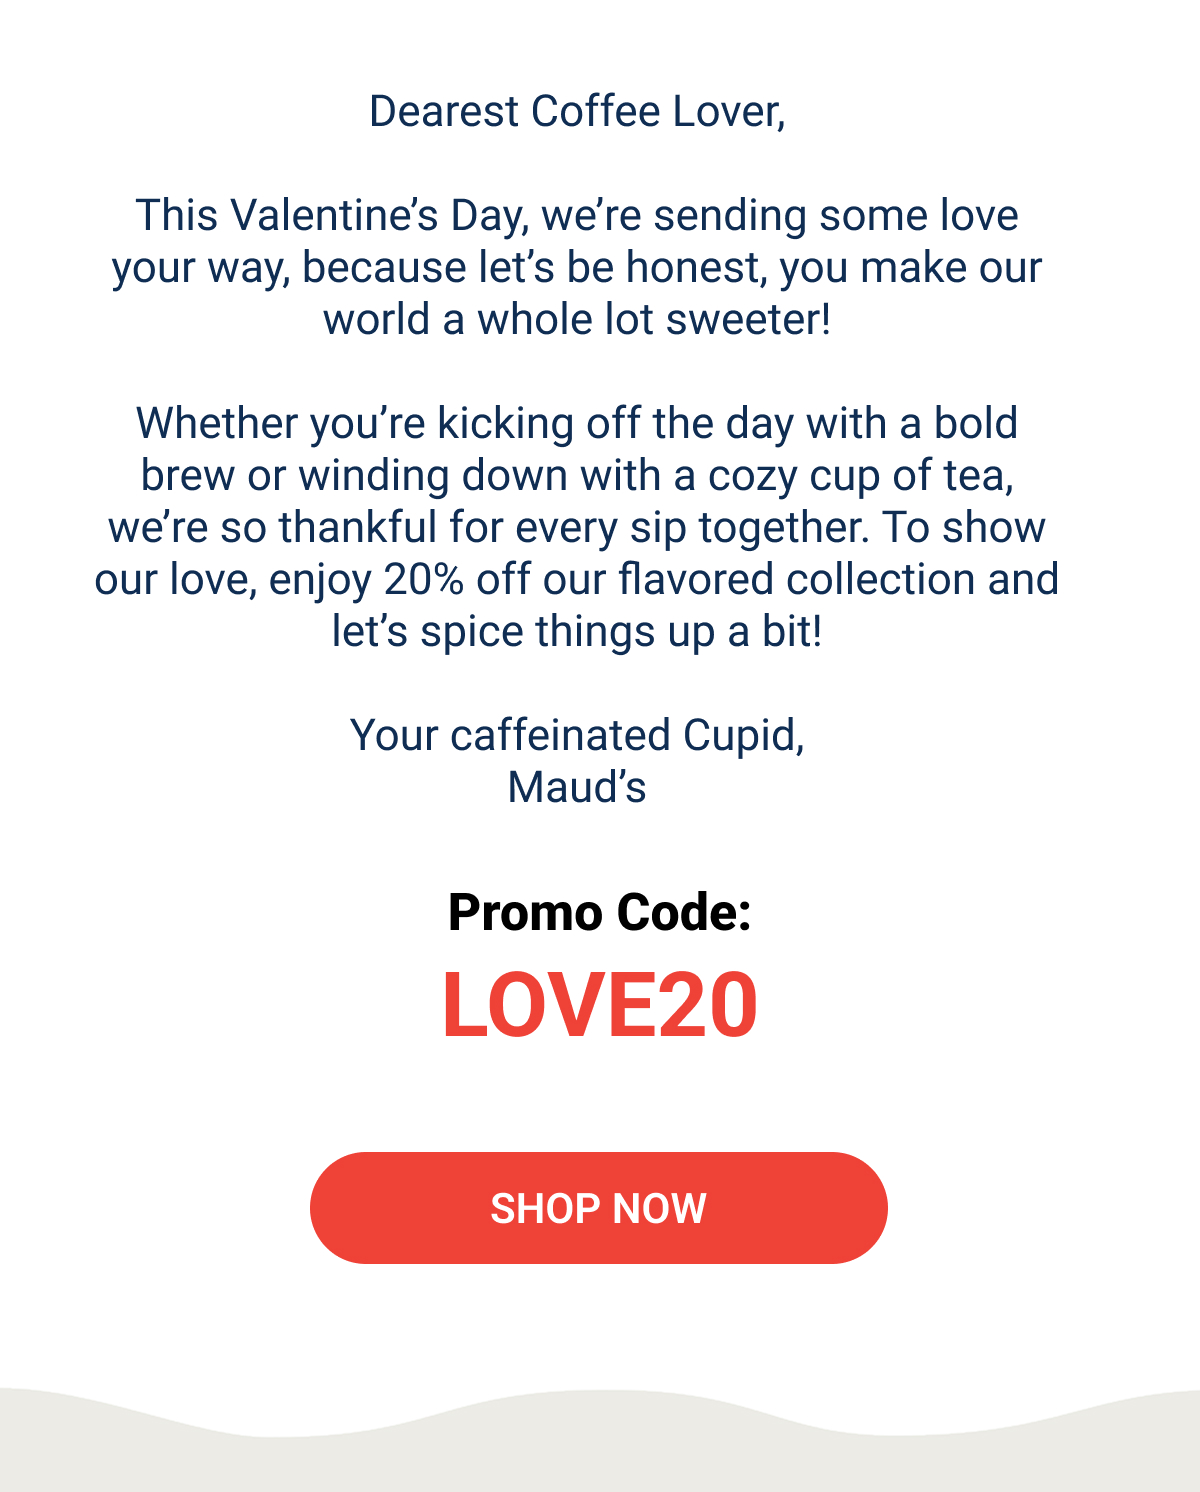The height and width of the screenshot is (1492, 1200).
Task: Click the 'Maud's' signature
Action: pyautogui.click(x=577, y=788)
